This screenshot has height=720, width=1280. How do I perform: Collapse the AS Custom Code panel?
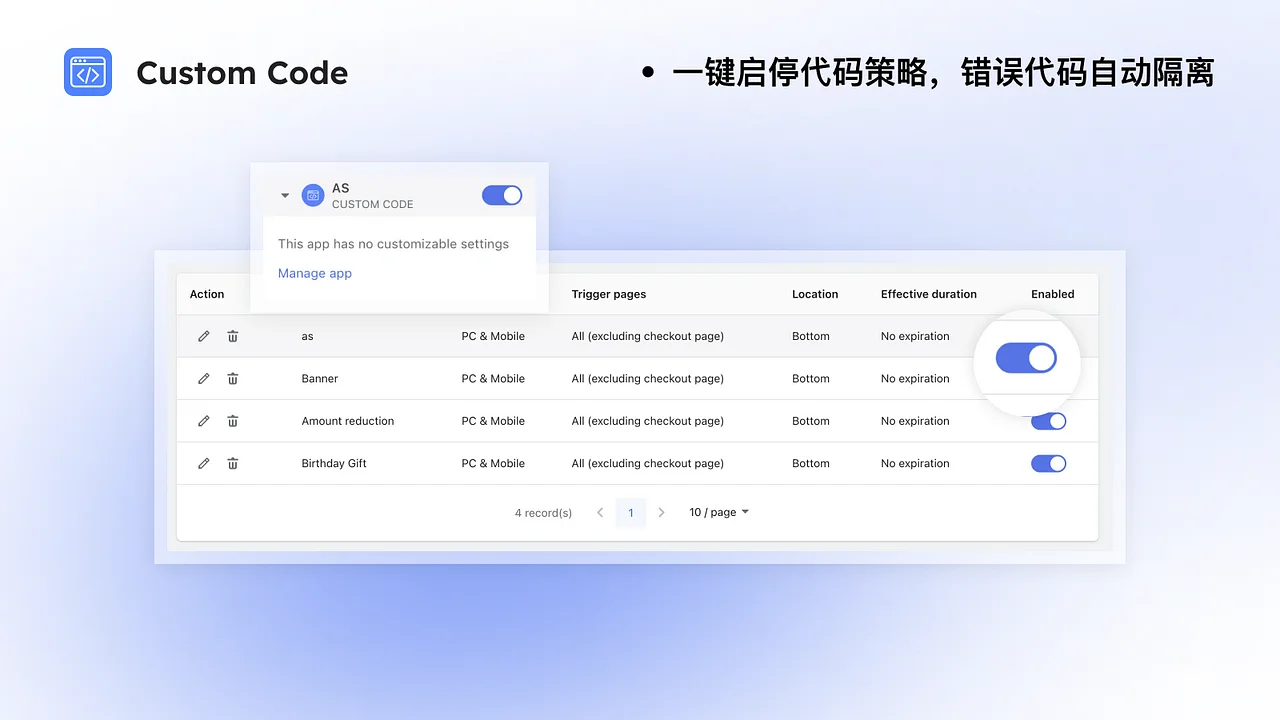(x=285, y=196)
